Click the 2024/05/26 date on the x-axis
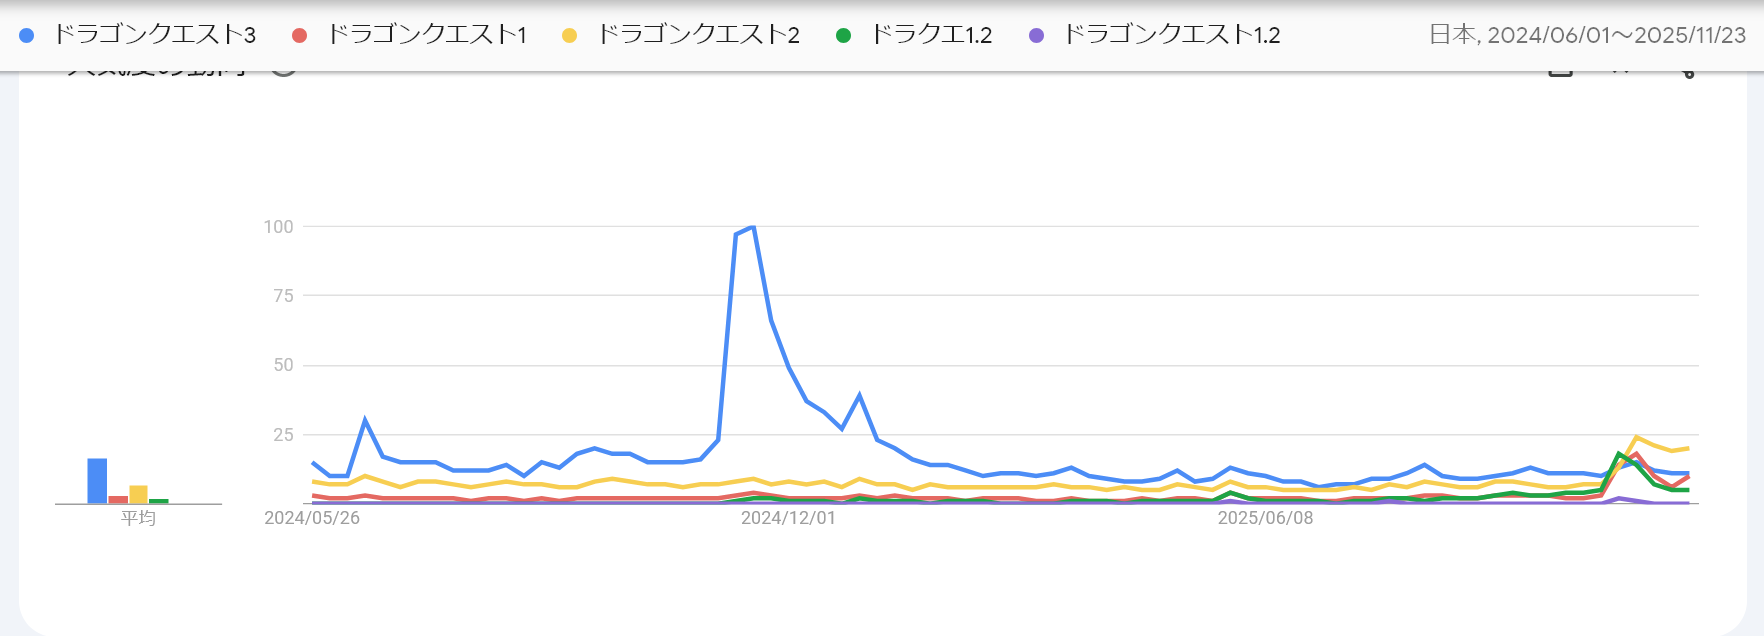Screen dimensions: 1764x636 pyautogui.click(x=312, y=518)
